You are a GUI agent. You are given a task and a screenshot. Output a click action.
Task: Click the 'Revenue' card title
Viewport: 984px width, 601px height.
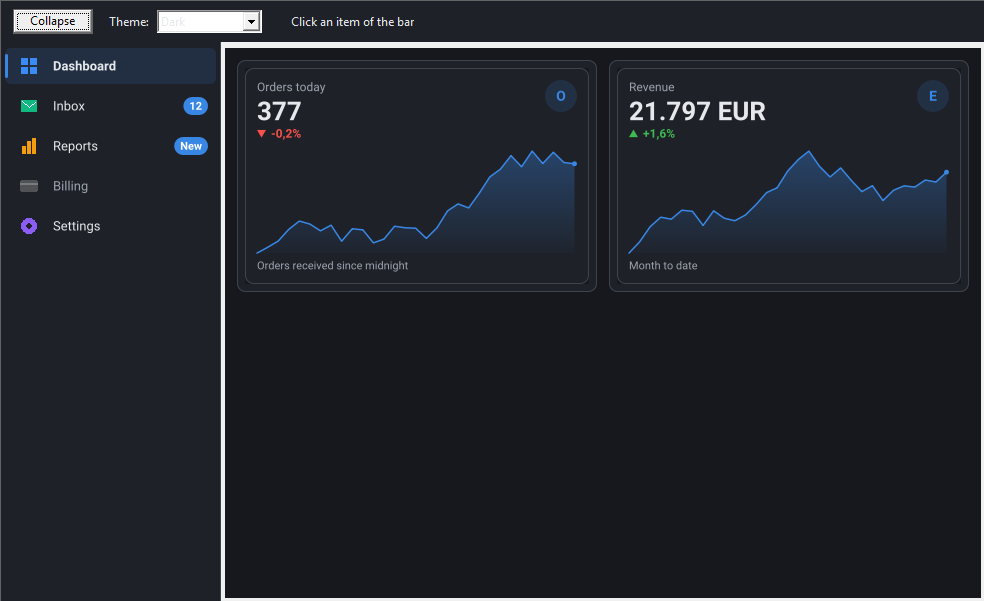[651, 87]
